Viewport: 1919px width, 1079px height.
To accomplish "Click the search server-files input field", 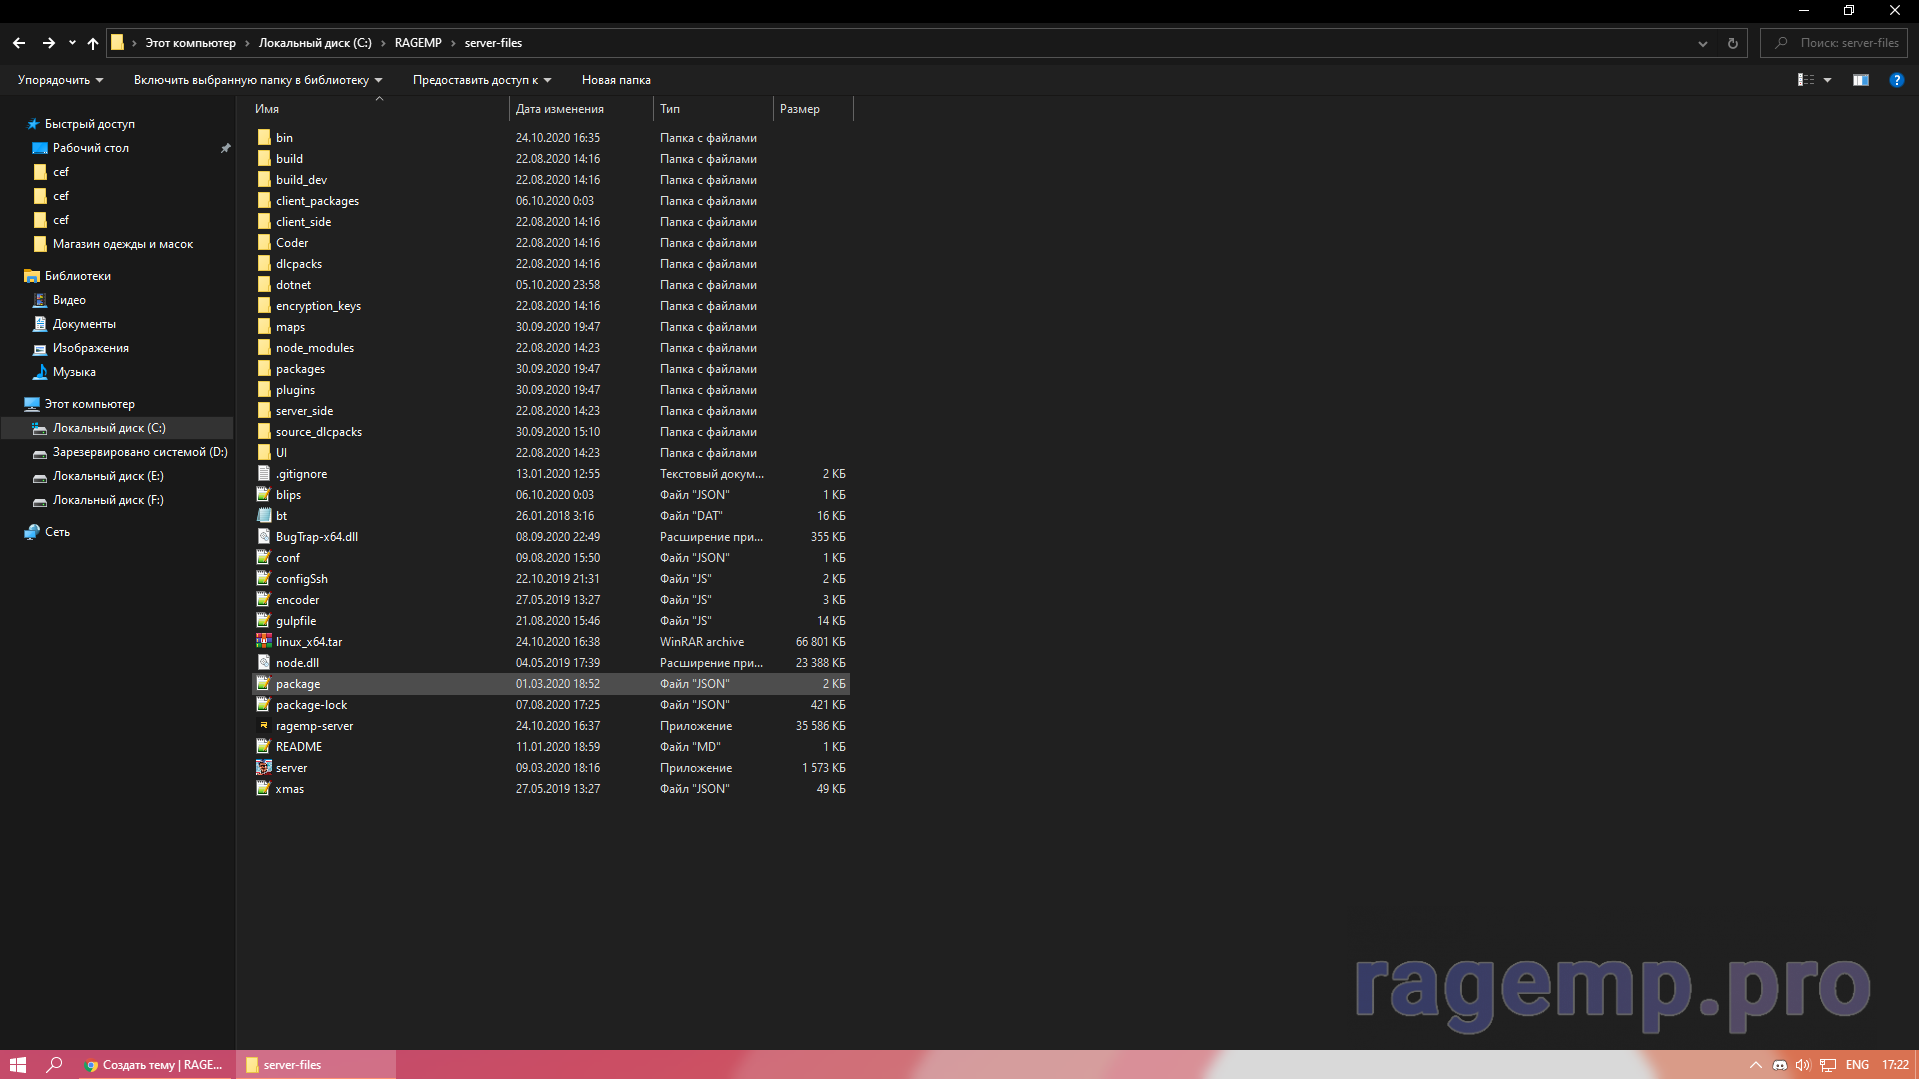I will point(1833,43).
